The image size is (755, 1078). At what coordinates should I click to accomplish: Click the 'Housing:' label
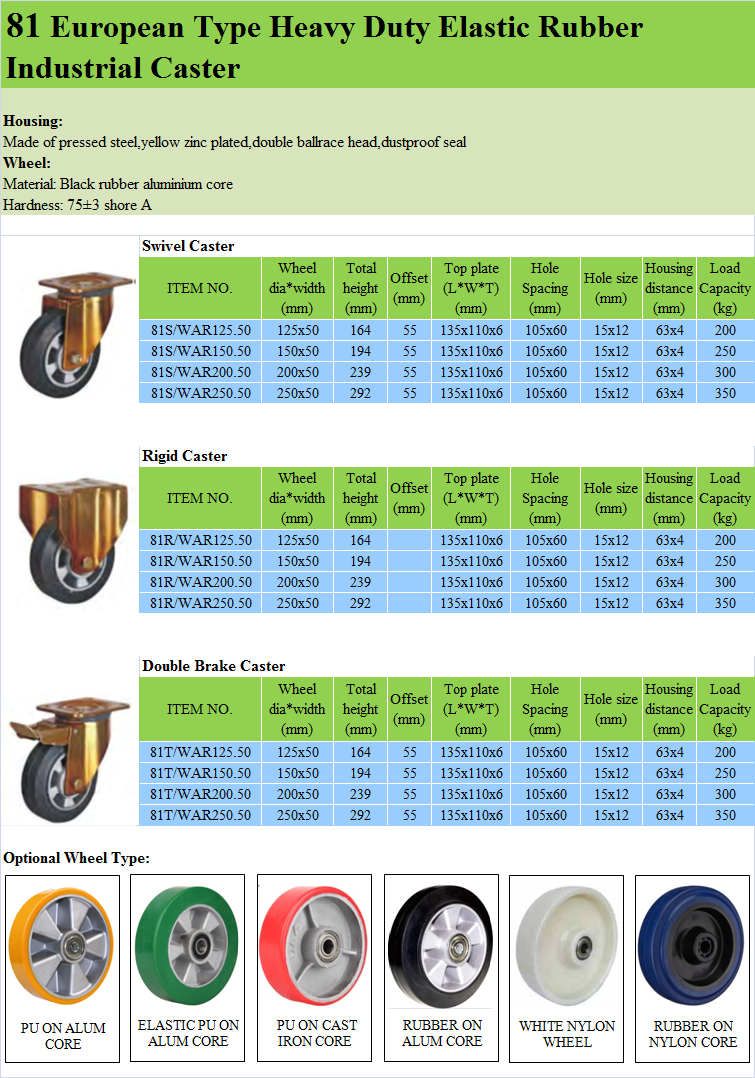coord(33,121)
